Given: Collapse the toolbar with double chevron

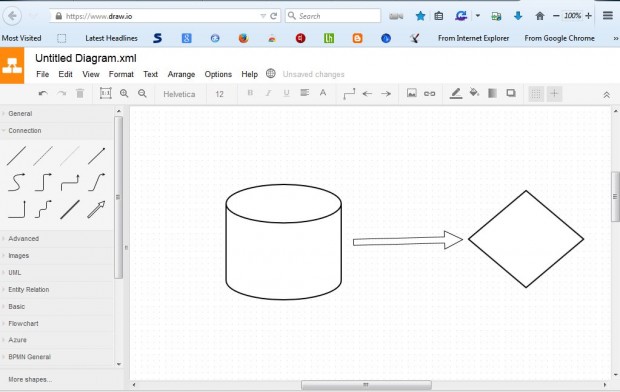Looking at the screenshot, I should click(607, 95).
